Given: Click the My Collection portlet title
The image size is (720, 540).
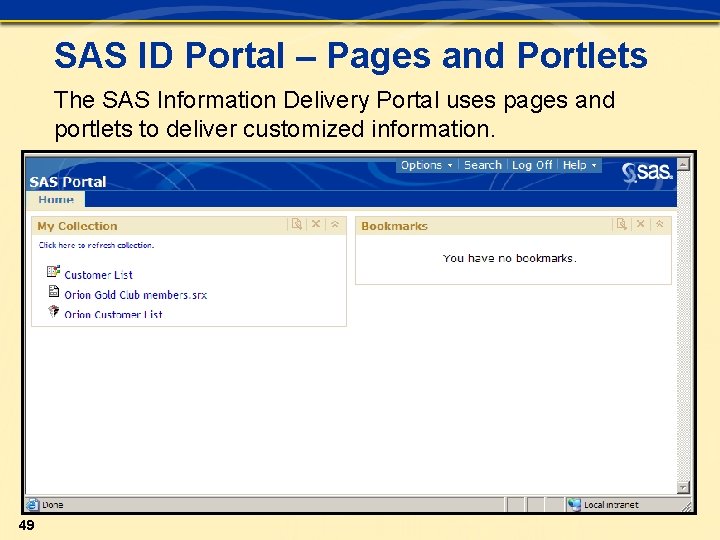Looking at the screenshot, I should coord(77,226).
